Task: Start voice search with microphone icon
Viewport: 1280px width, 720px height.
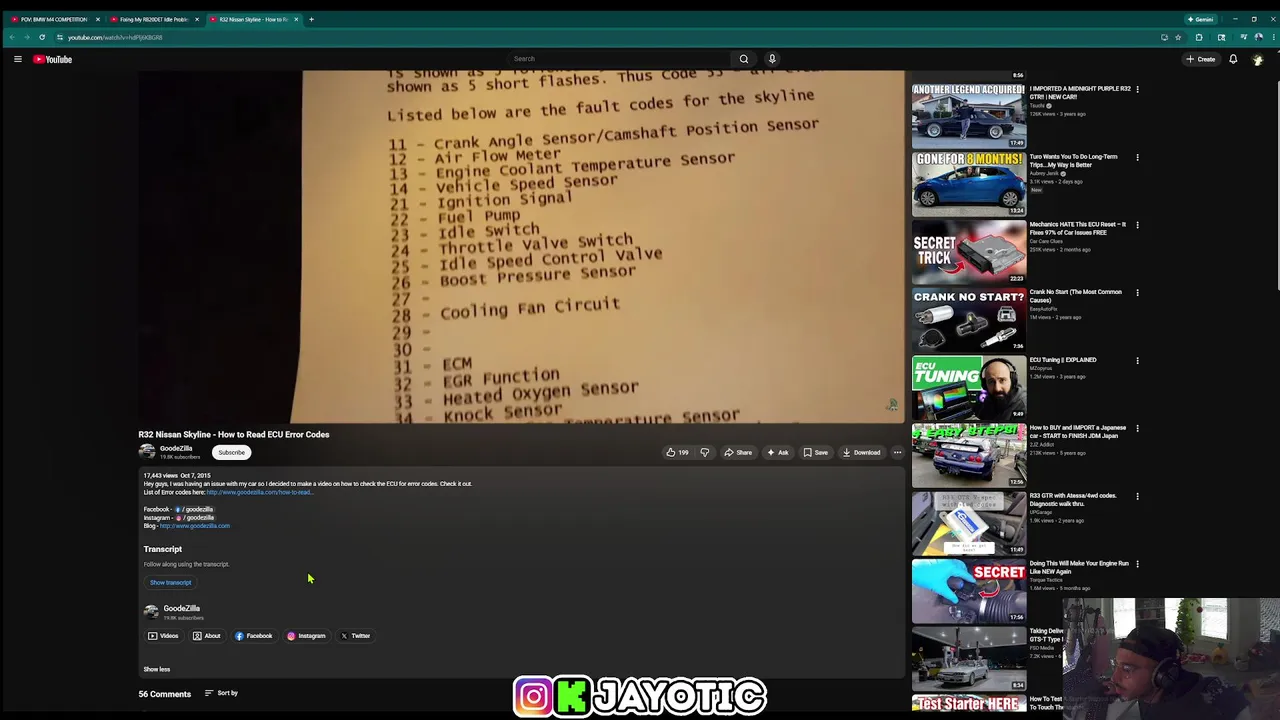Action: pyautogui.click(x=772, y=59)
